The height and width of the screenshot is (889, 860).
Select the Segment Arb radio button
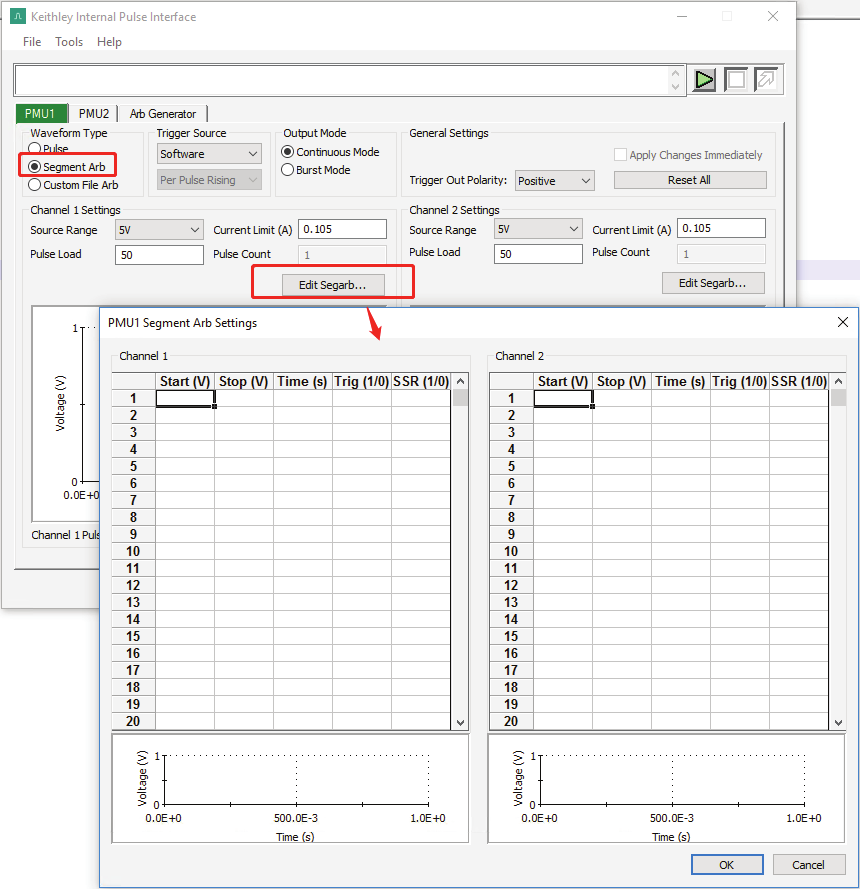click(x=35, y=167)
